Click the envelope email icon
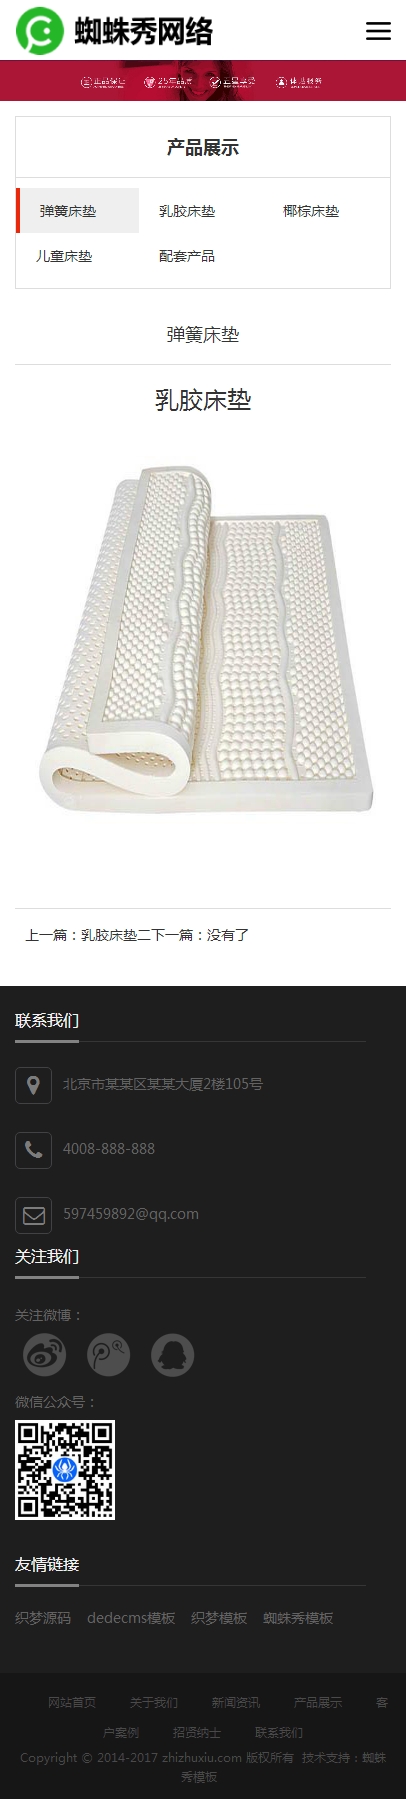This screenshot has width=406, height=1799. pos(33,1215)
